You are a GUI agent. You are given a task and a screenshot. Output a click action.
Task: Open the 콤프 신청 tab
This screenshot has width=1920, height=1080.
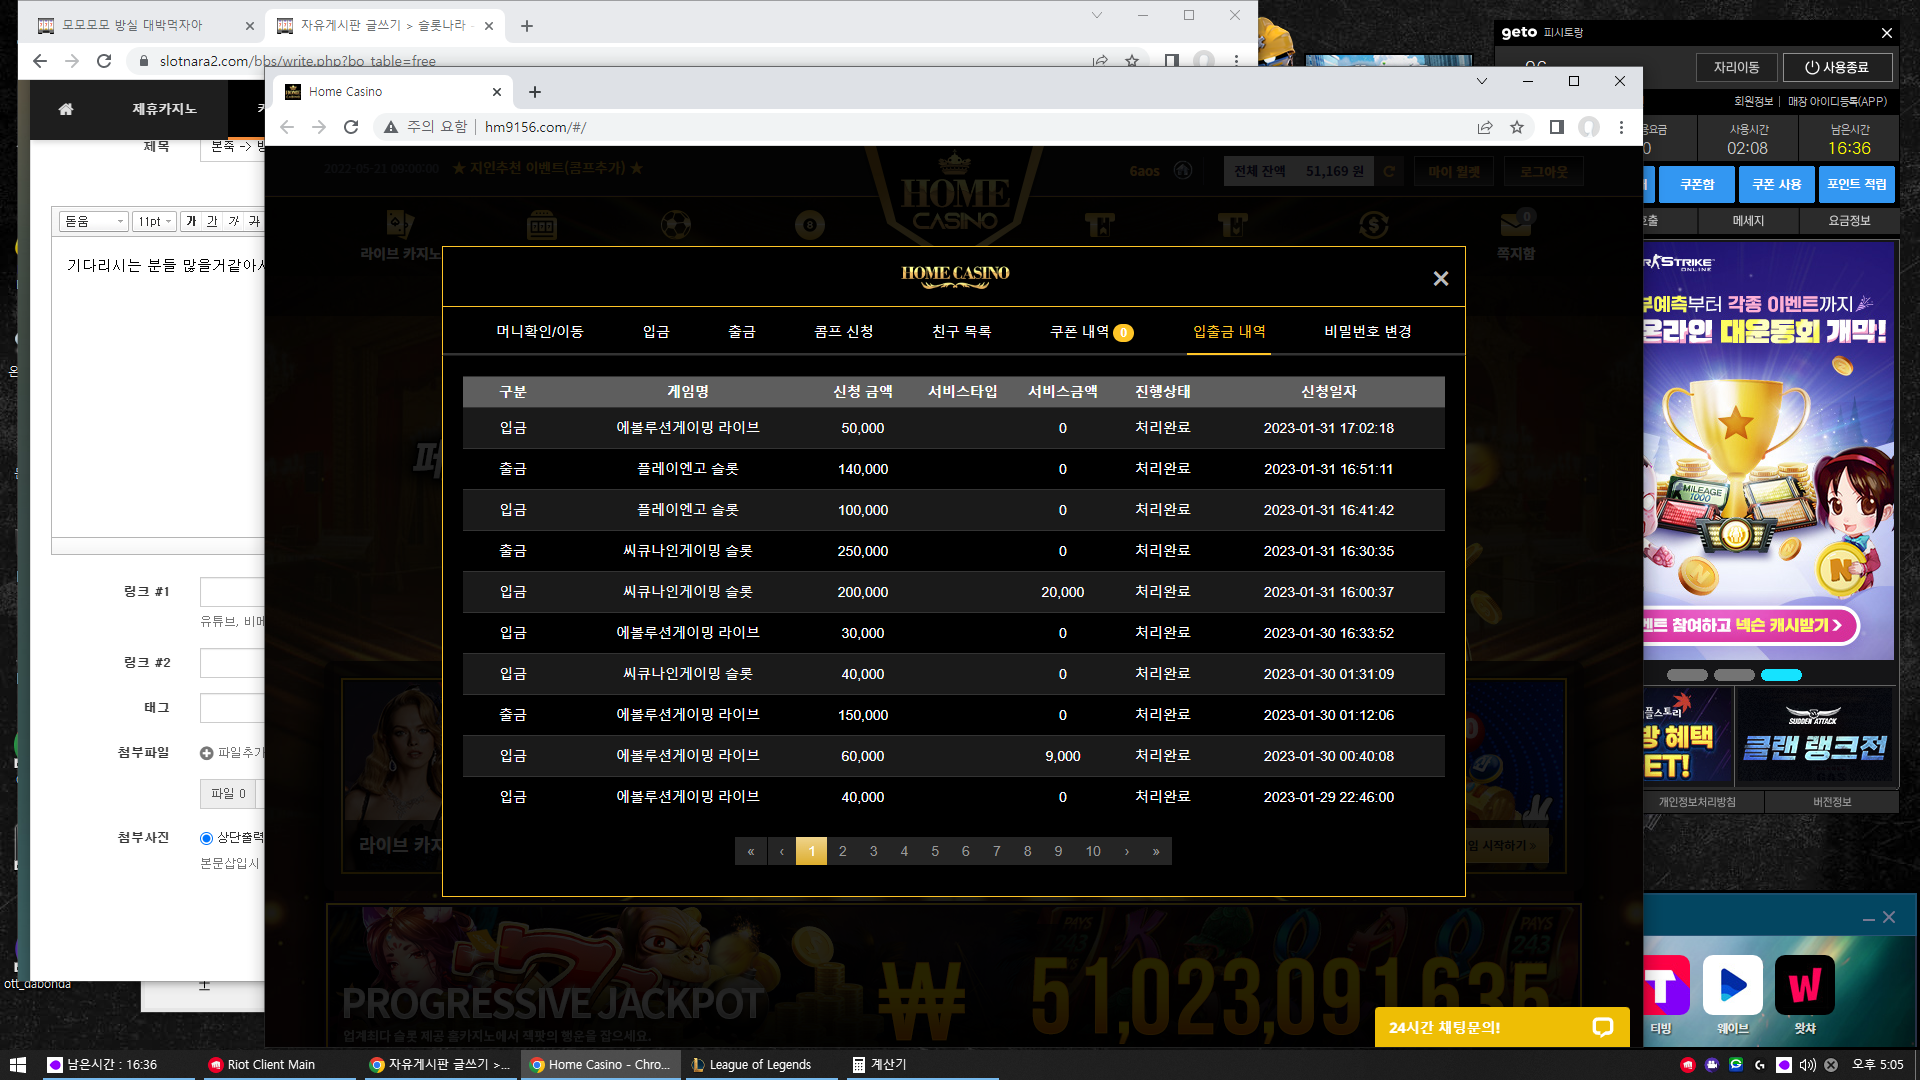pos(844,331)
